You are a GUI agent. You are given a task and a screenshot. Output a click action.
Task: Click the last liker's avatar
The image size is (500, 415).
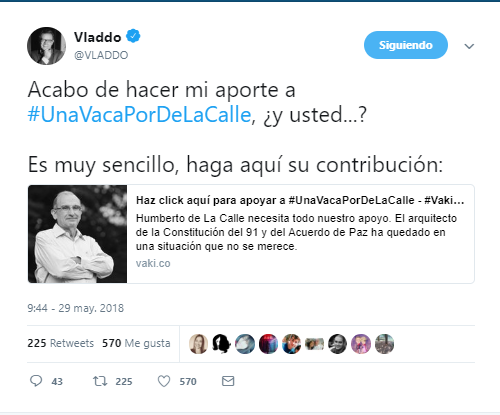pyautogui.click(x=384, y=344)
